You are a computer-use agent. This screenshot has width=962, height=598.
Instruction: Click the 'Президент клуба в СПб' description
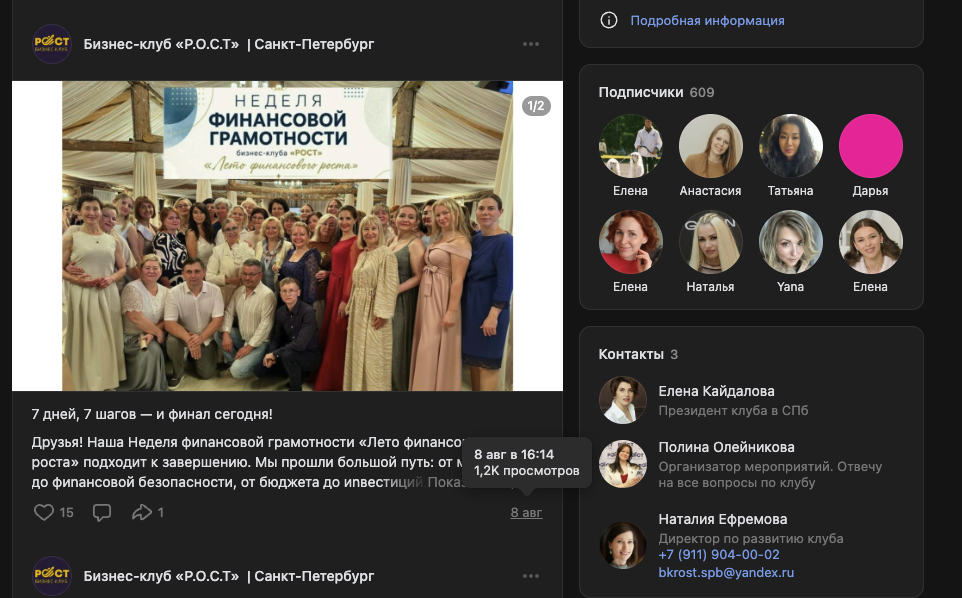(x=733, y=410)
